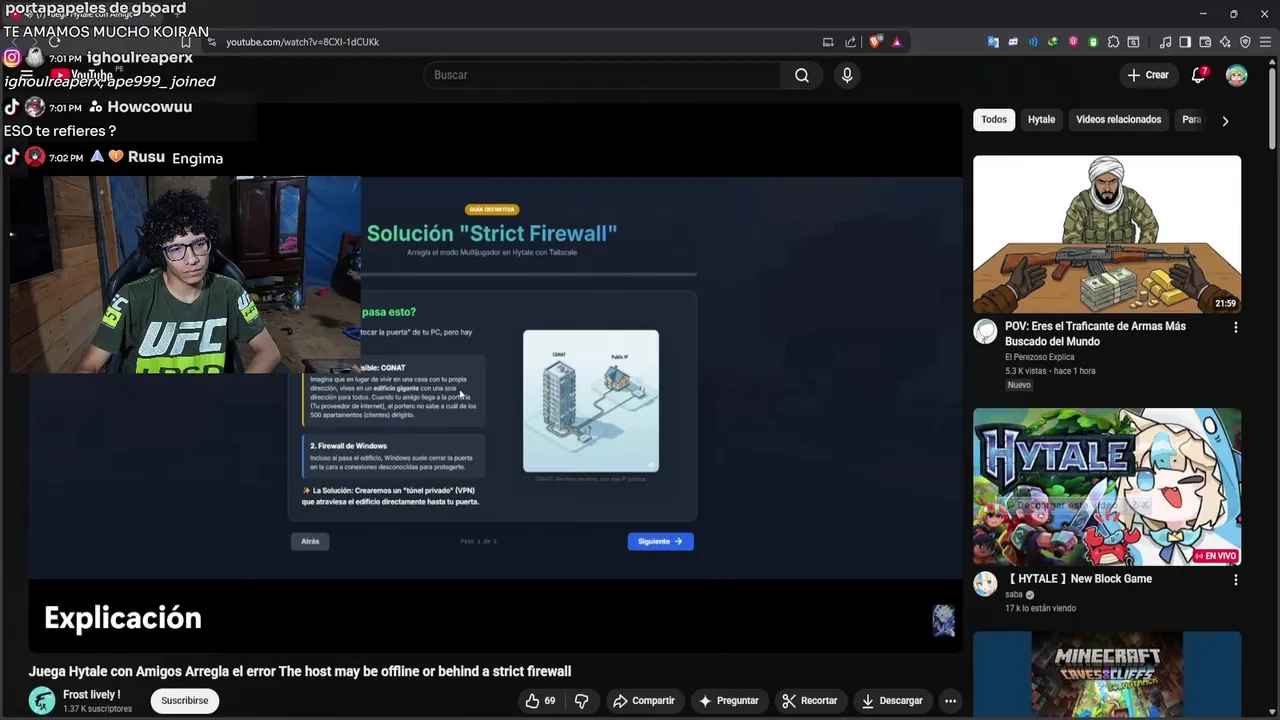The height and width of the screenshot is (720, 1280).
Task: Click the 17 k lo están viendo text
Action: click(1041, 608)
